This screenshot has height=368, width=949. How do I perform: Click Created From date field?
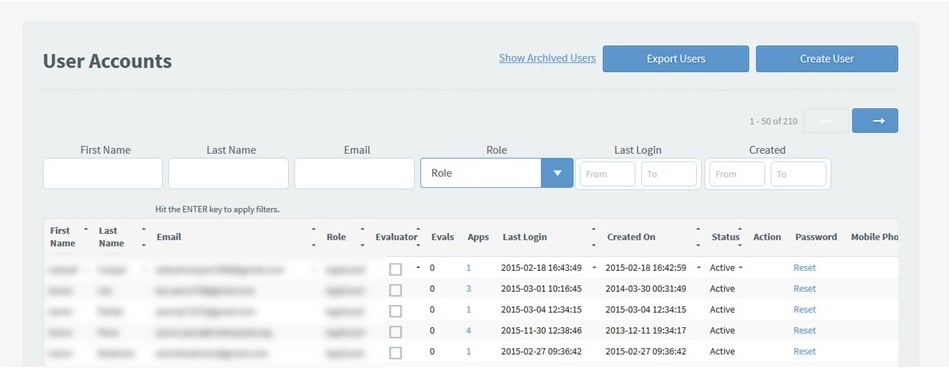[x=737, y=174]
